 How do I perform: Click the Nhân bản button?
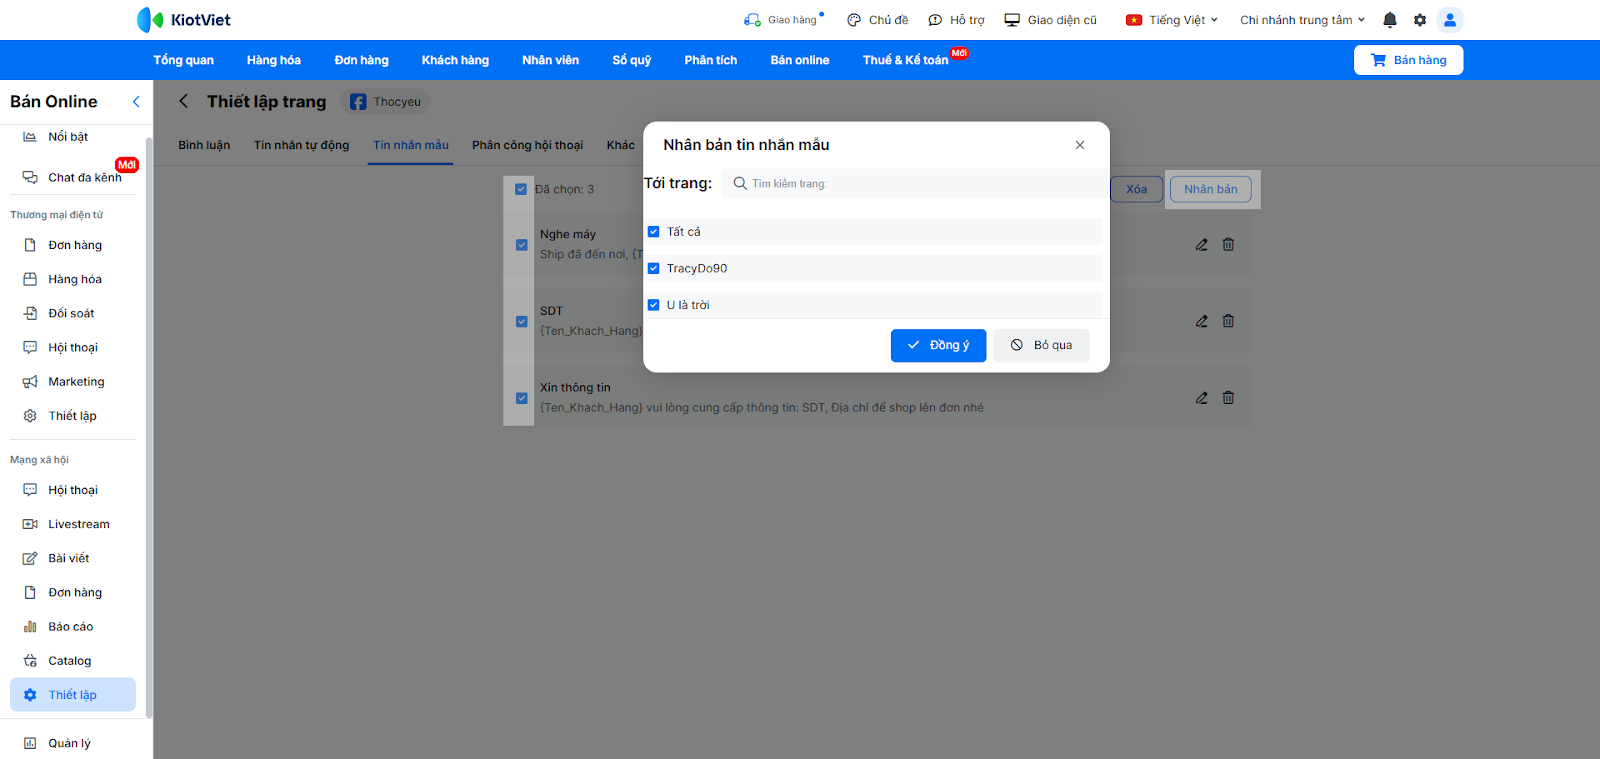coord(1211,189)
